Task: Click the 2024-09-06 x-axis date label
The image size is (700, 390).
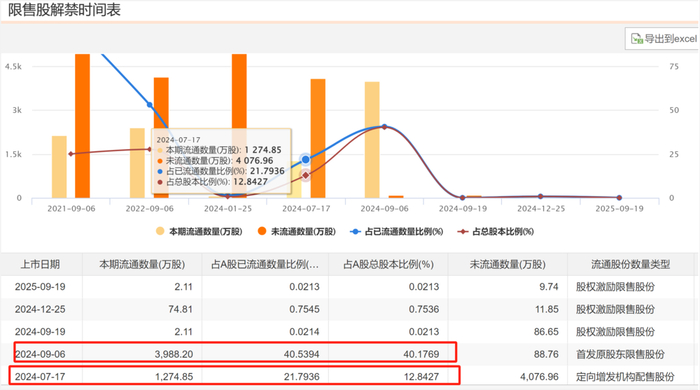Action: pyautogui.click(x=384, y=208)
